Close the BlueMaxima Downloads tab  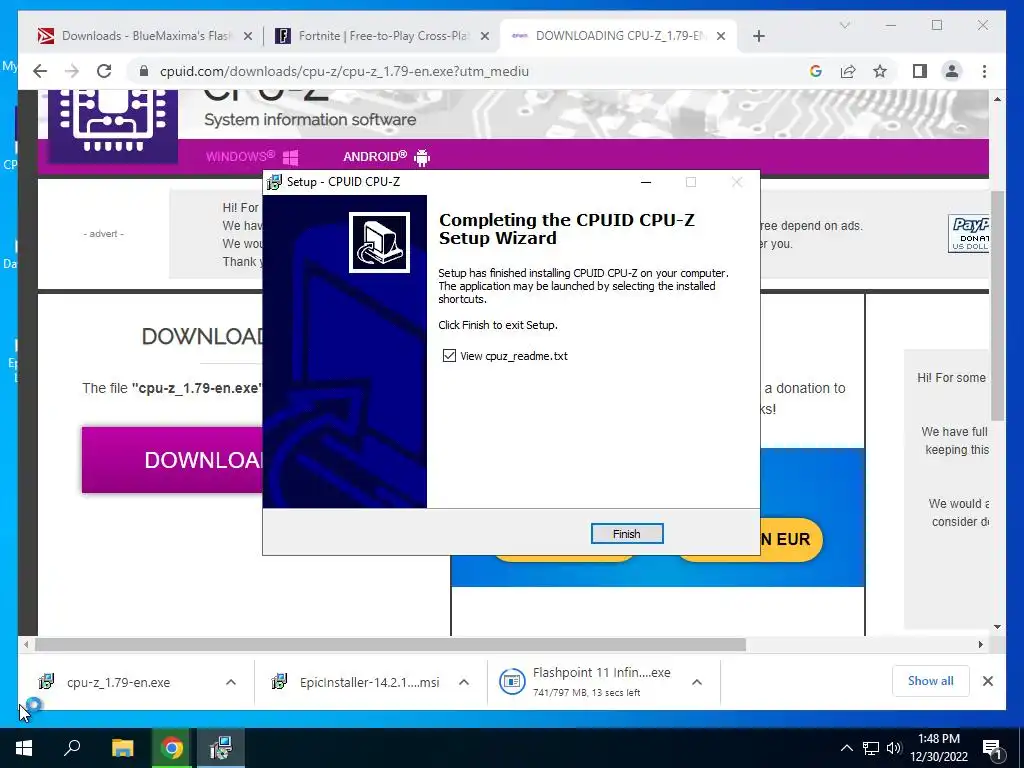coord(248,36)
